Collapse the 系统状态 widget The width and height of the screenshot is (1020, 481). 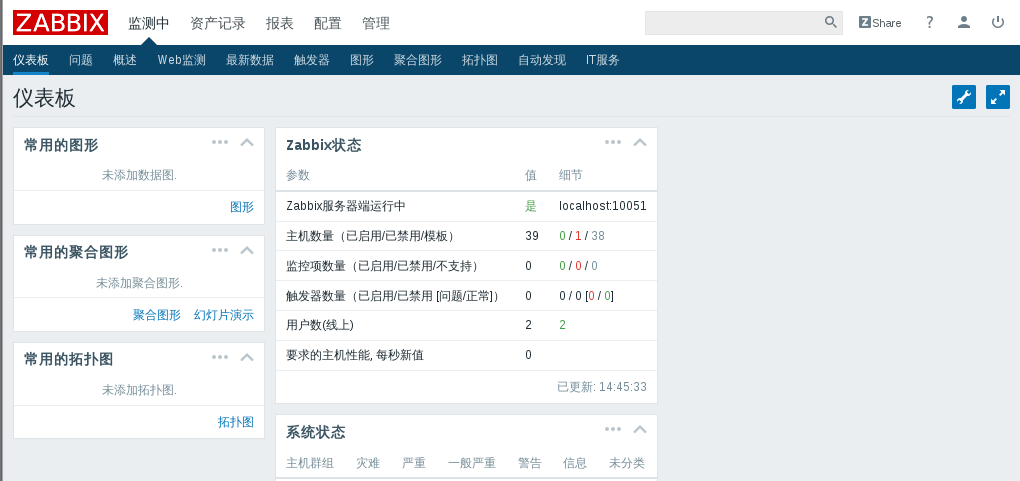coord(640,429)
